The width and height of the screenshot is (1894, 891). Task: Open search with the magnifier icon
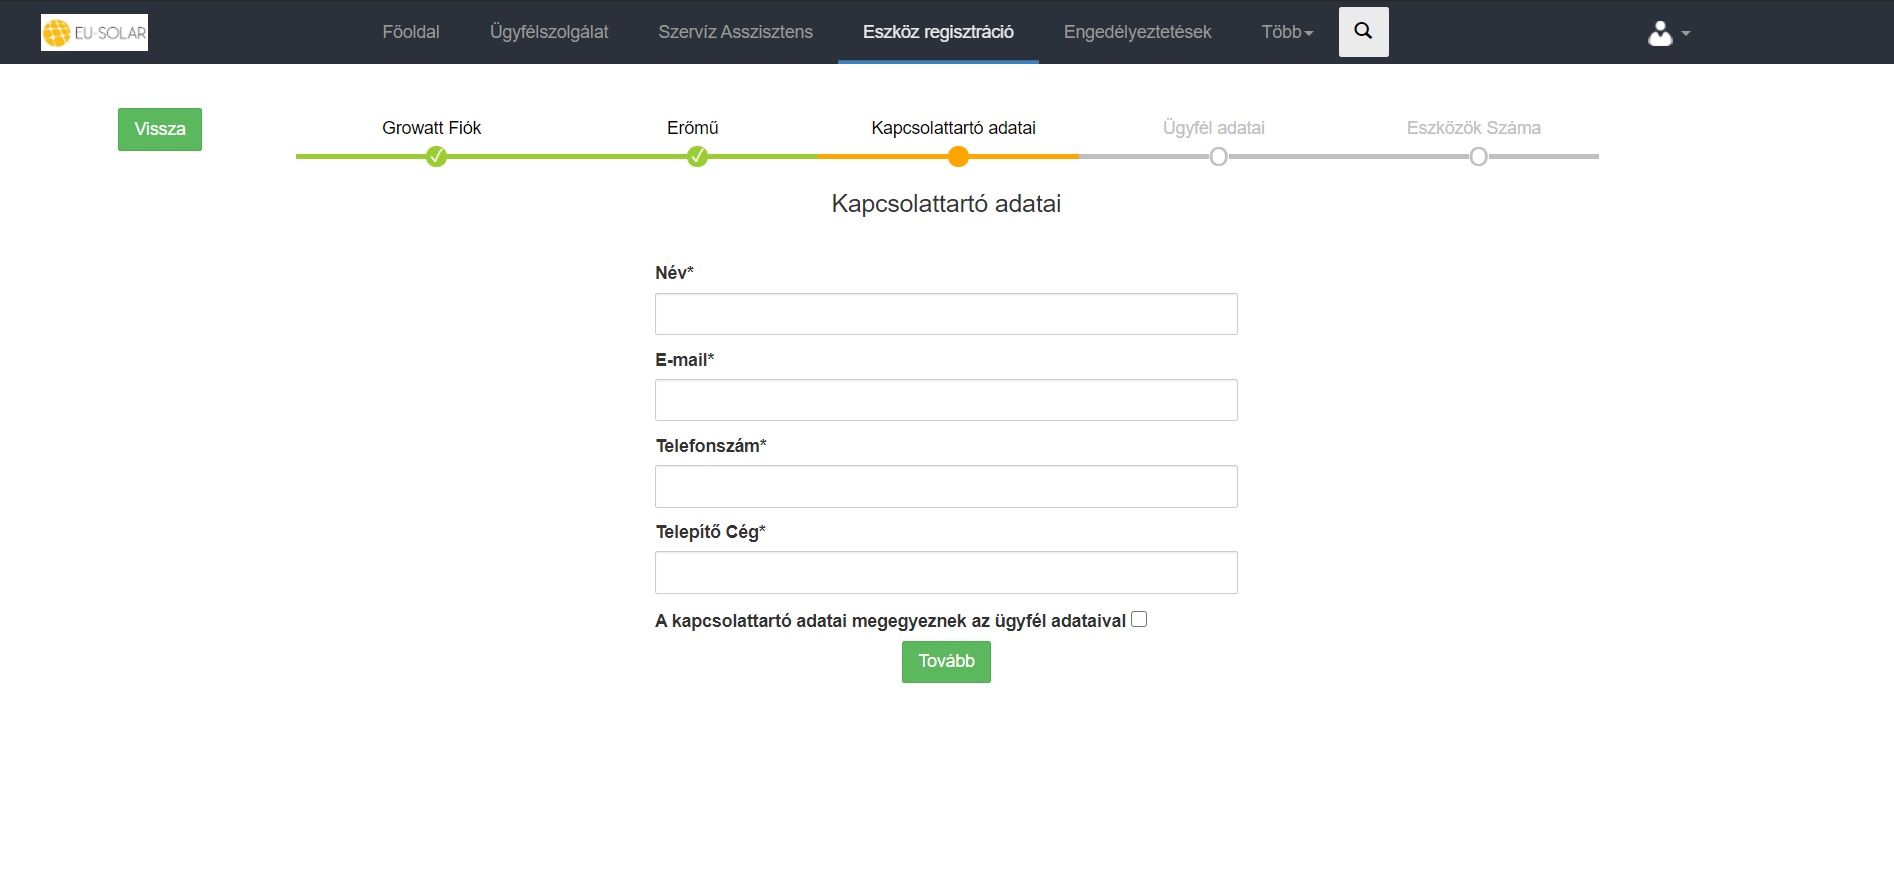[x=1363, y=32]
